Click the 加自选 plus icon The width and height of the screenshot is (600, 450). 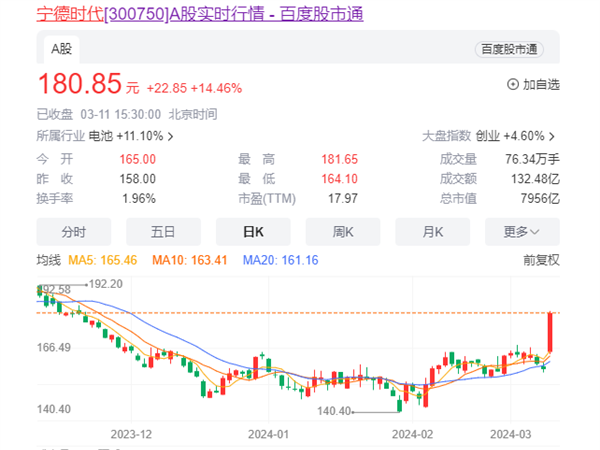tap(514, 85)
